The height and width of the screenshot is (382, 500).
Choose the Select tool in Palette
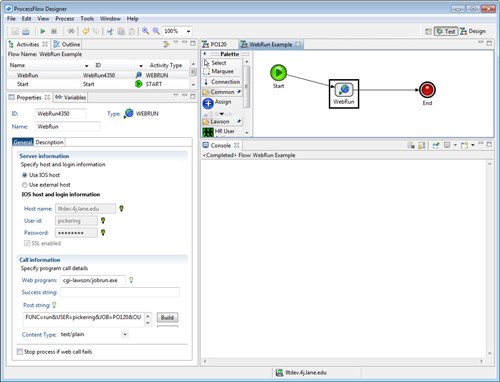click(222, 63)
